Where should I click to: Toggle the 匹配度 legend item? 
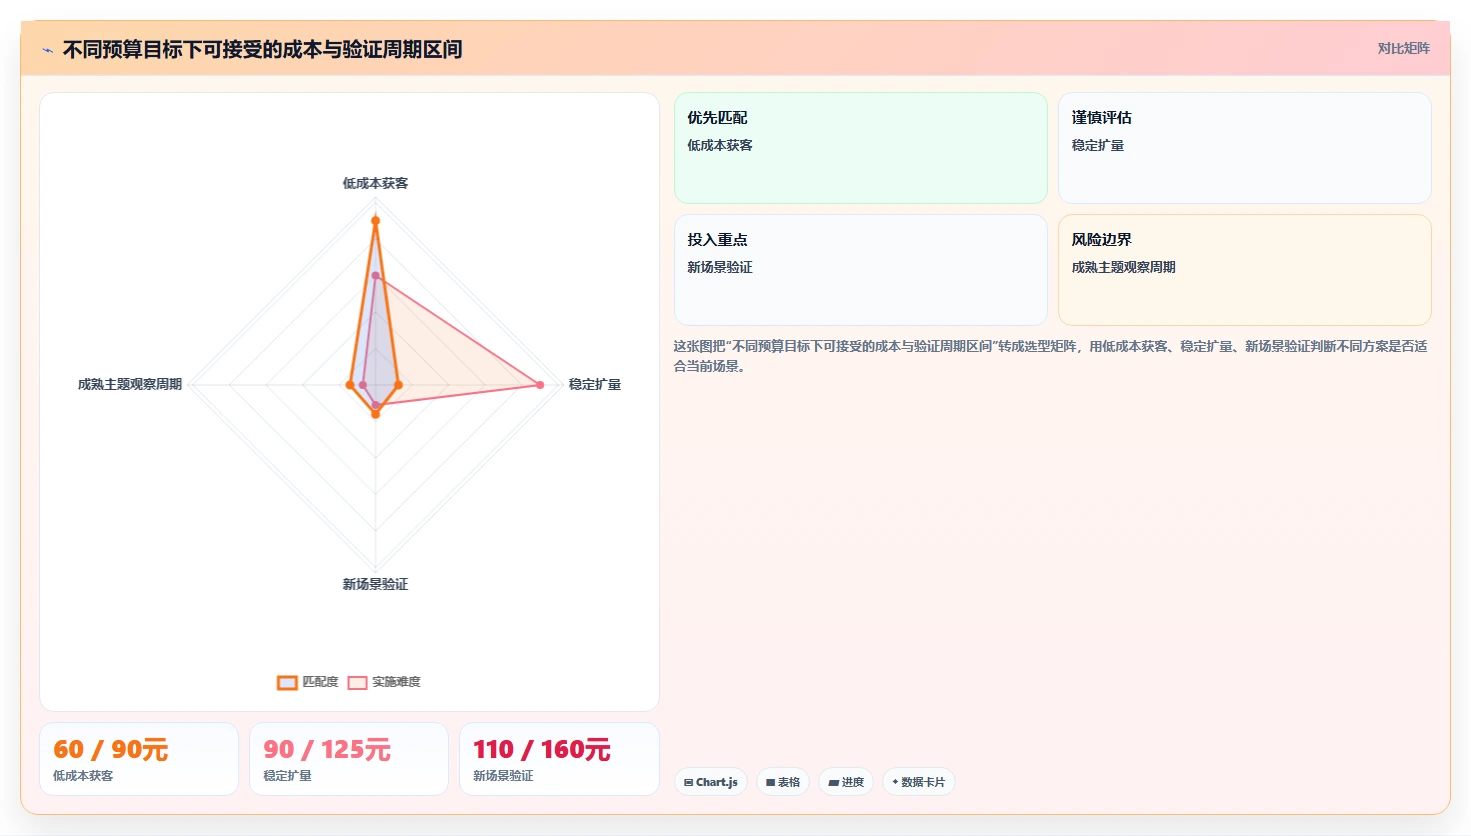coord(308,682)
